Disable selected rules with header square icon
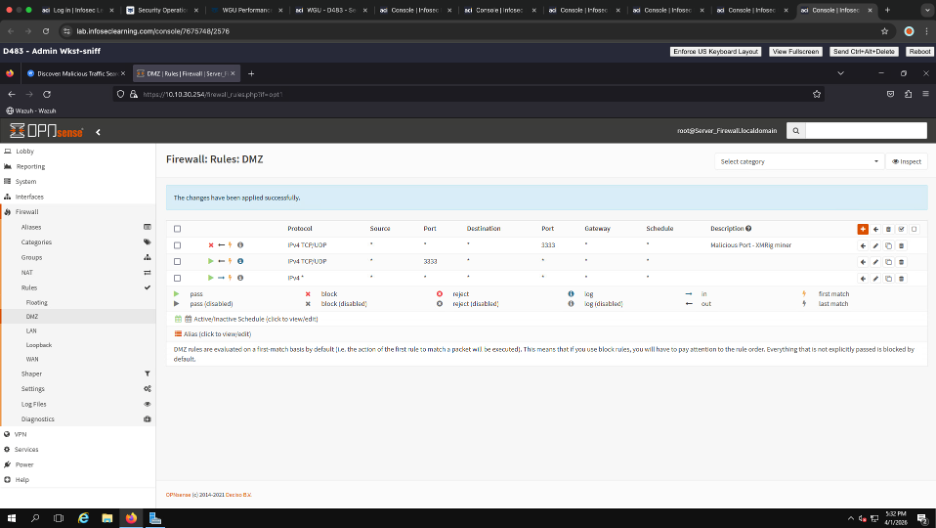 [914, 229]
